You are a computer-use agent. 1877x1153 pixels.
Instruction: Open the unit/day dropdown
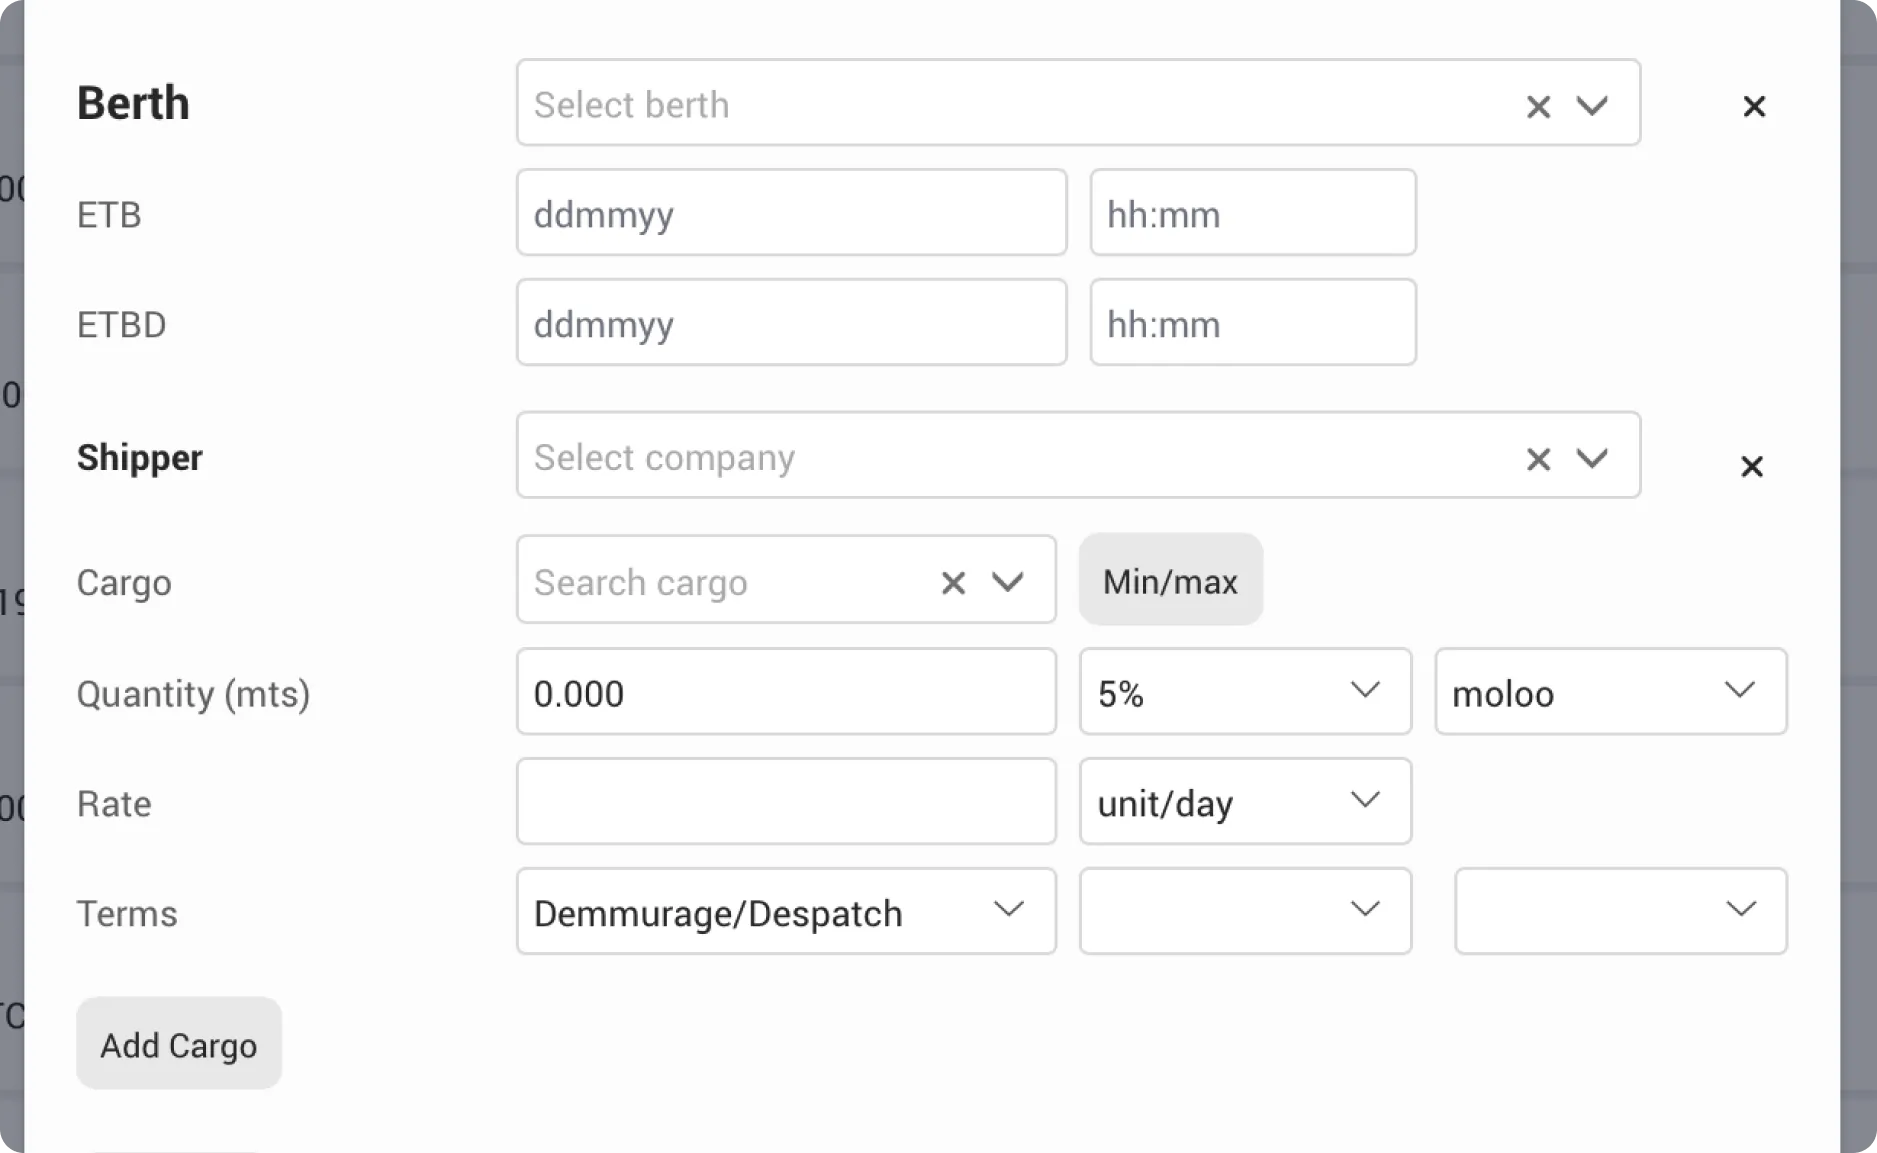[1245, 802]
